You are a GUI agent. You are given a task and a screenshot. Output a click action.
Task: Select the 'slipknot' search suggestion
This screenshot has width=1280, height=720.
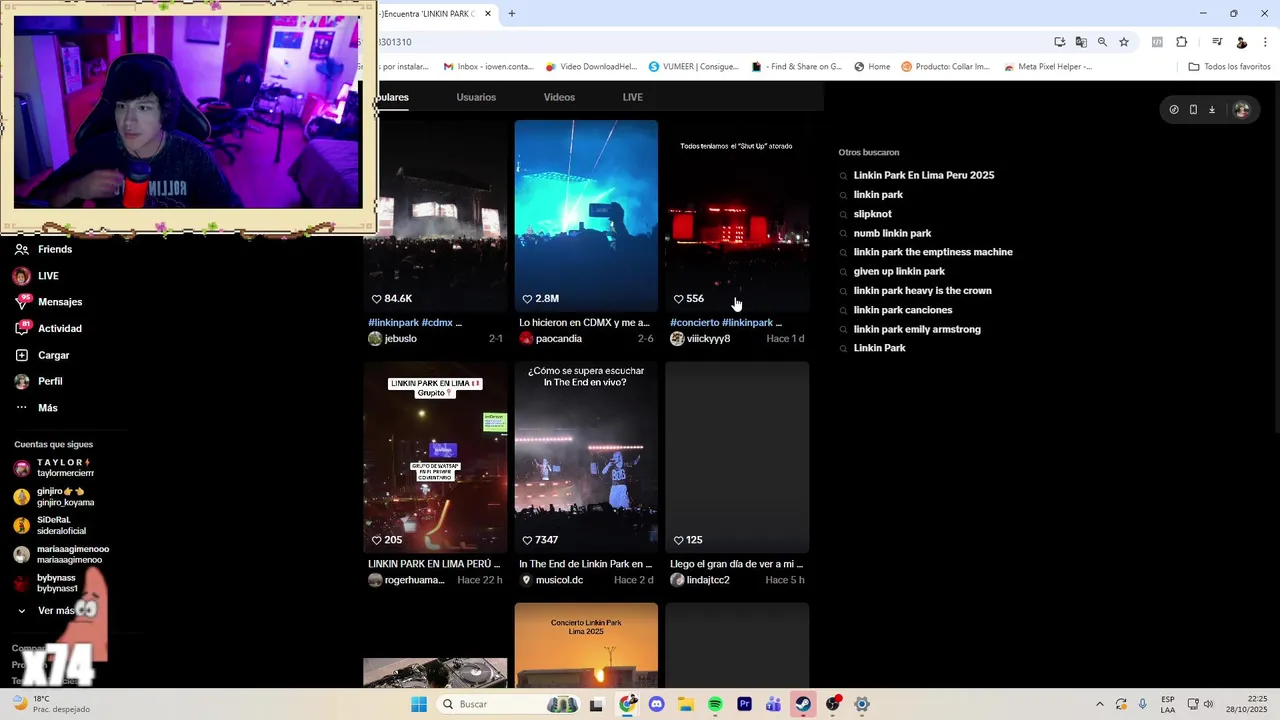click(x=872, y=214)
